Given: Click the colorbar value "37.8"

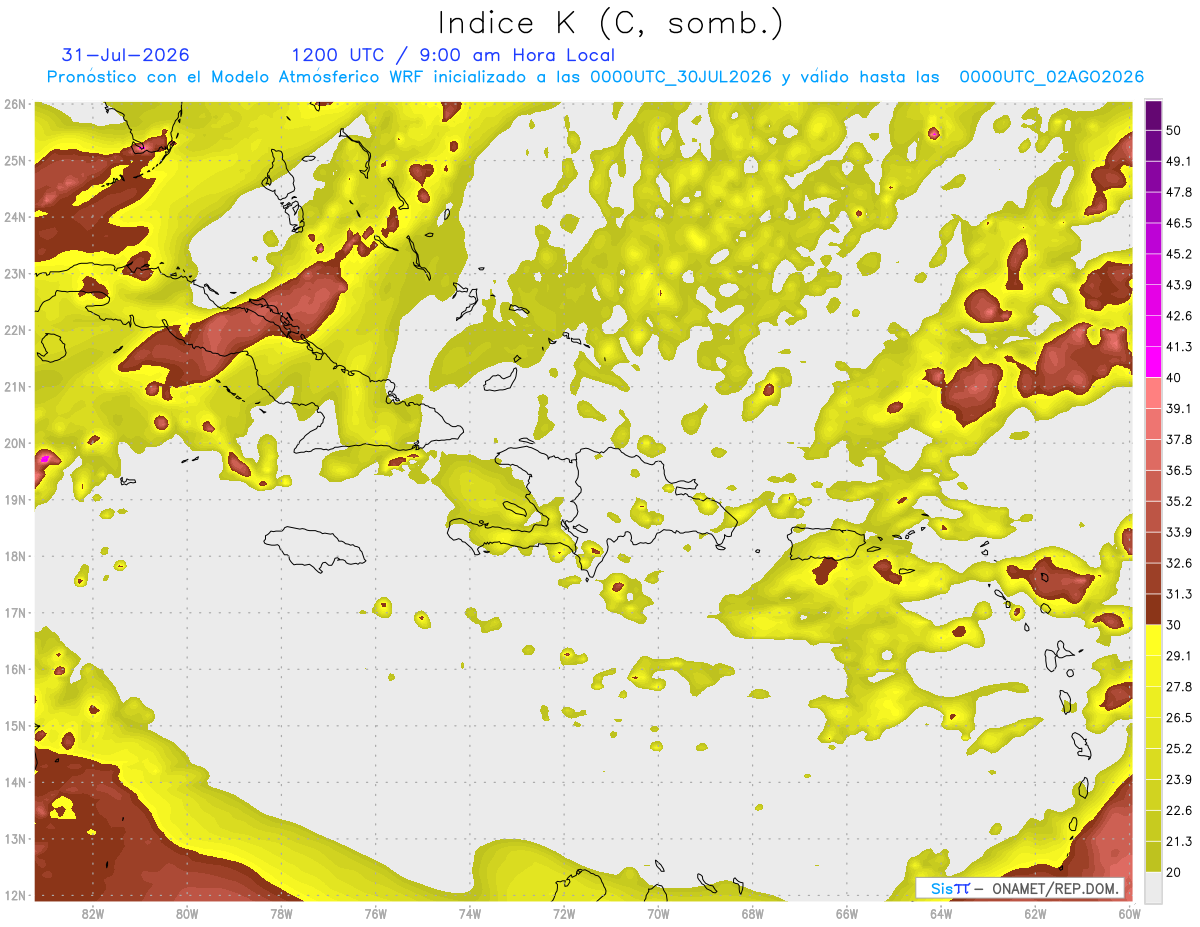Looking at the screenshot, I should click(1179, 439).
